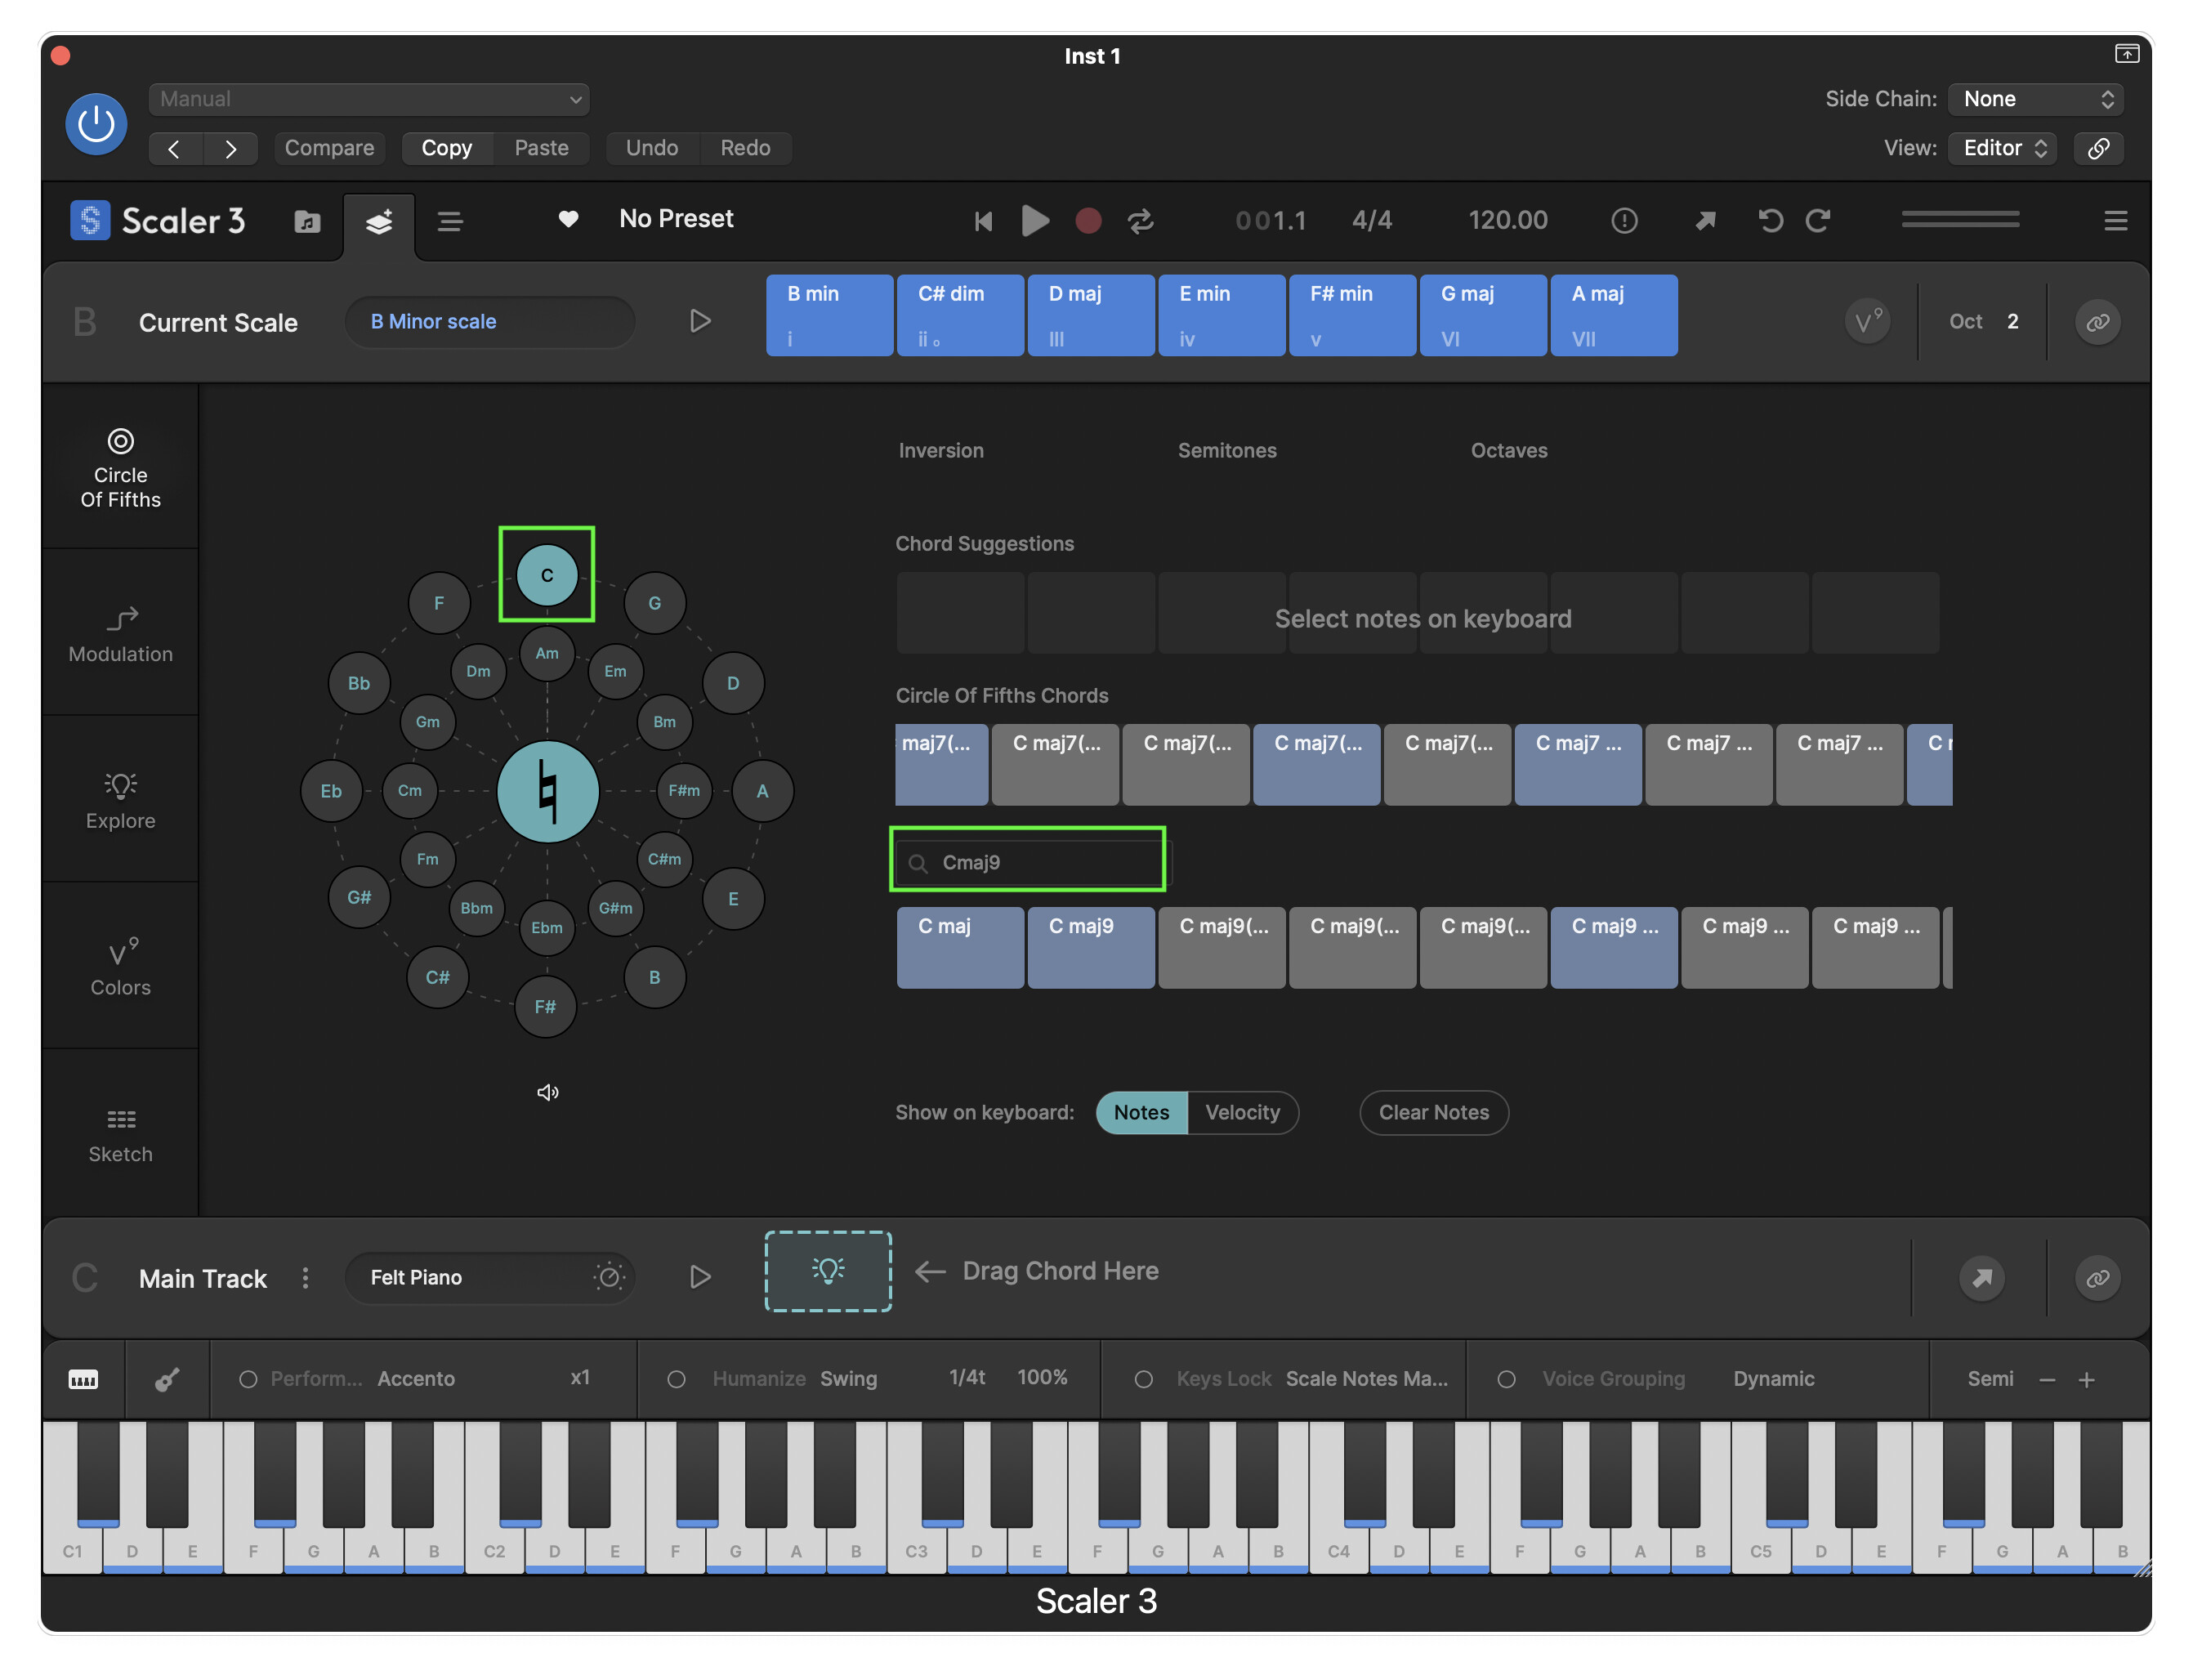Click the Copy button
This screenshot has height=1680, width=2193.
[x=446, y=148]
